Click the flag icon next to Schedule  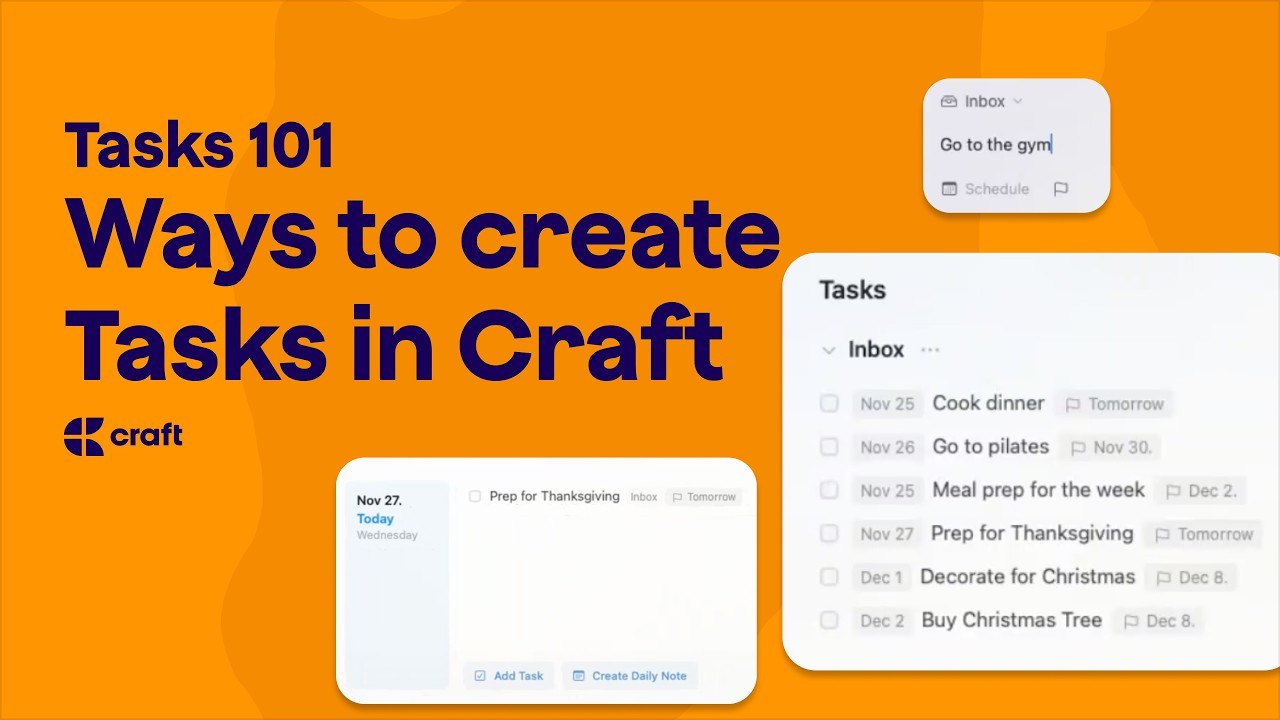(x=1061, y=188)
